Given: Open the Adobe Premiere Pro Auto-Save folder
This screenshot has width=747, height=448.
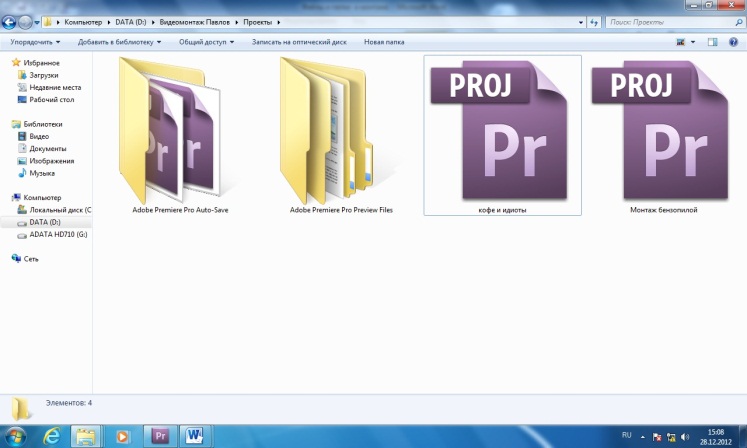Looking at the screenshot, I should (x=180, y=135).
